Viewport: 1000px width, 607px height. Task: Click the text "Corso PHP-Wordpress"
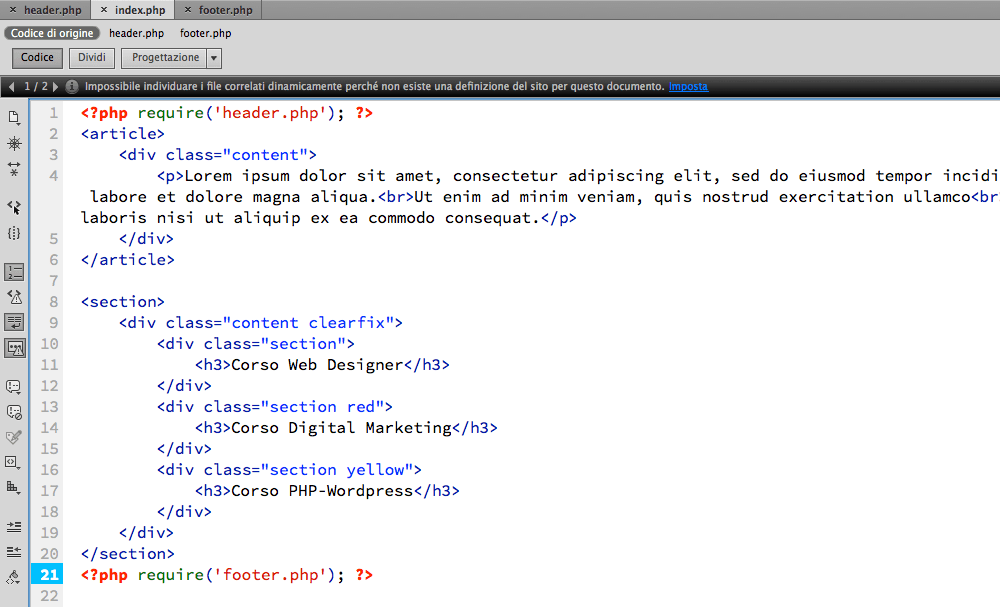click(322, 491)
